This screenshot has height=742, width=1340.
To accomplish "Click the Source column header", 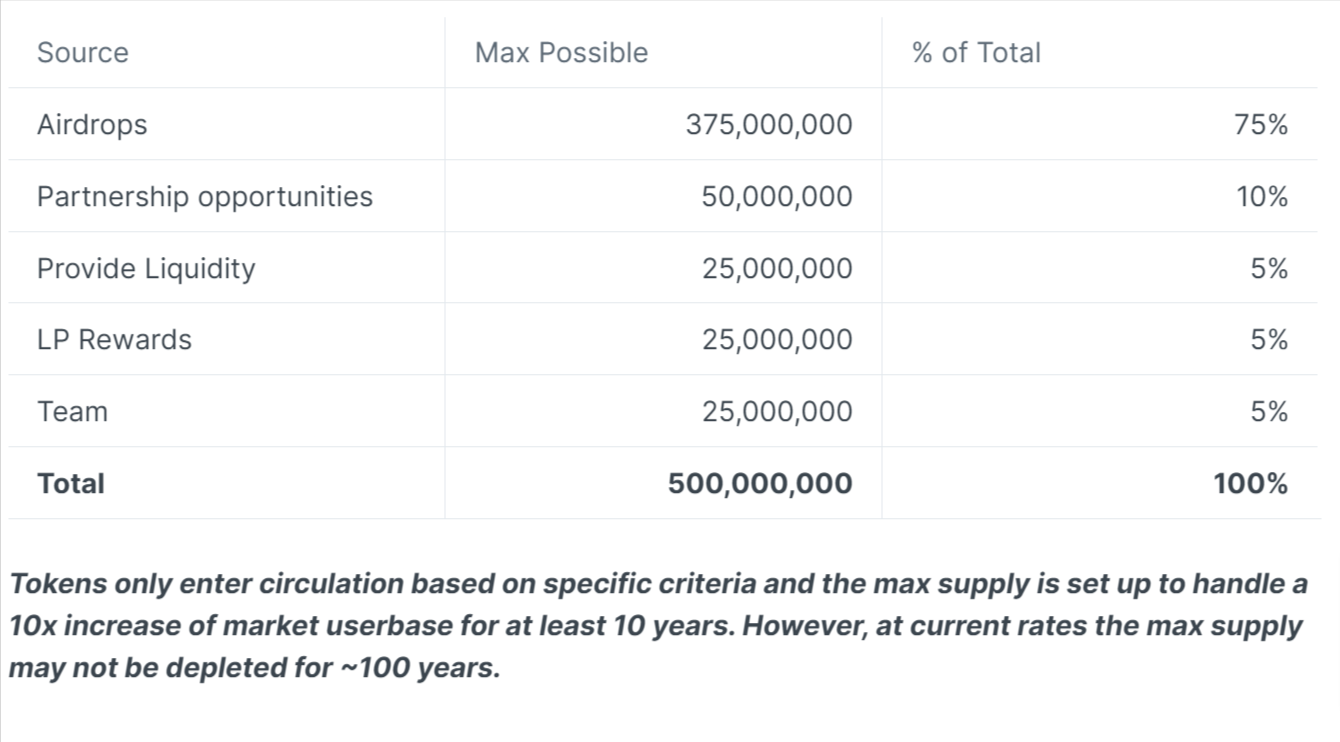I will click(x=83, y=52).
